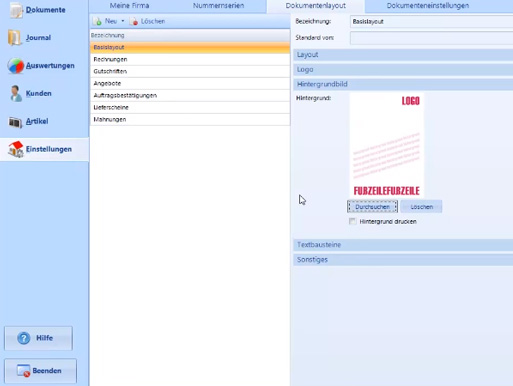Open the Kunden person icon

click(15, 93)
